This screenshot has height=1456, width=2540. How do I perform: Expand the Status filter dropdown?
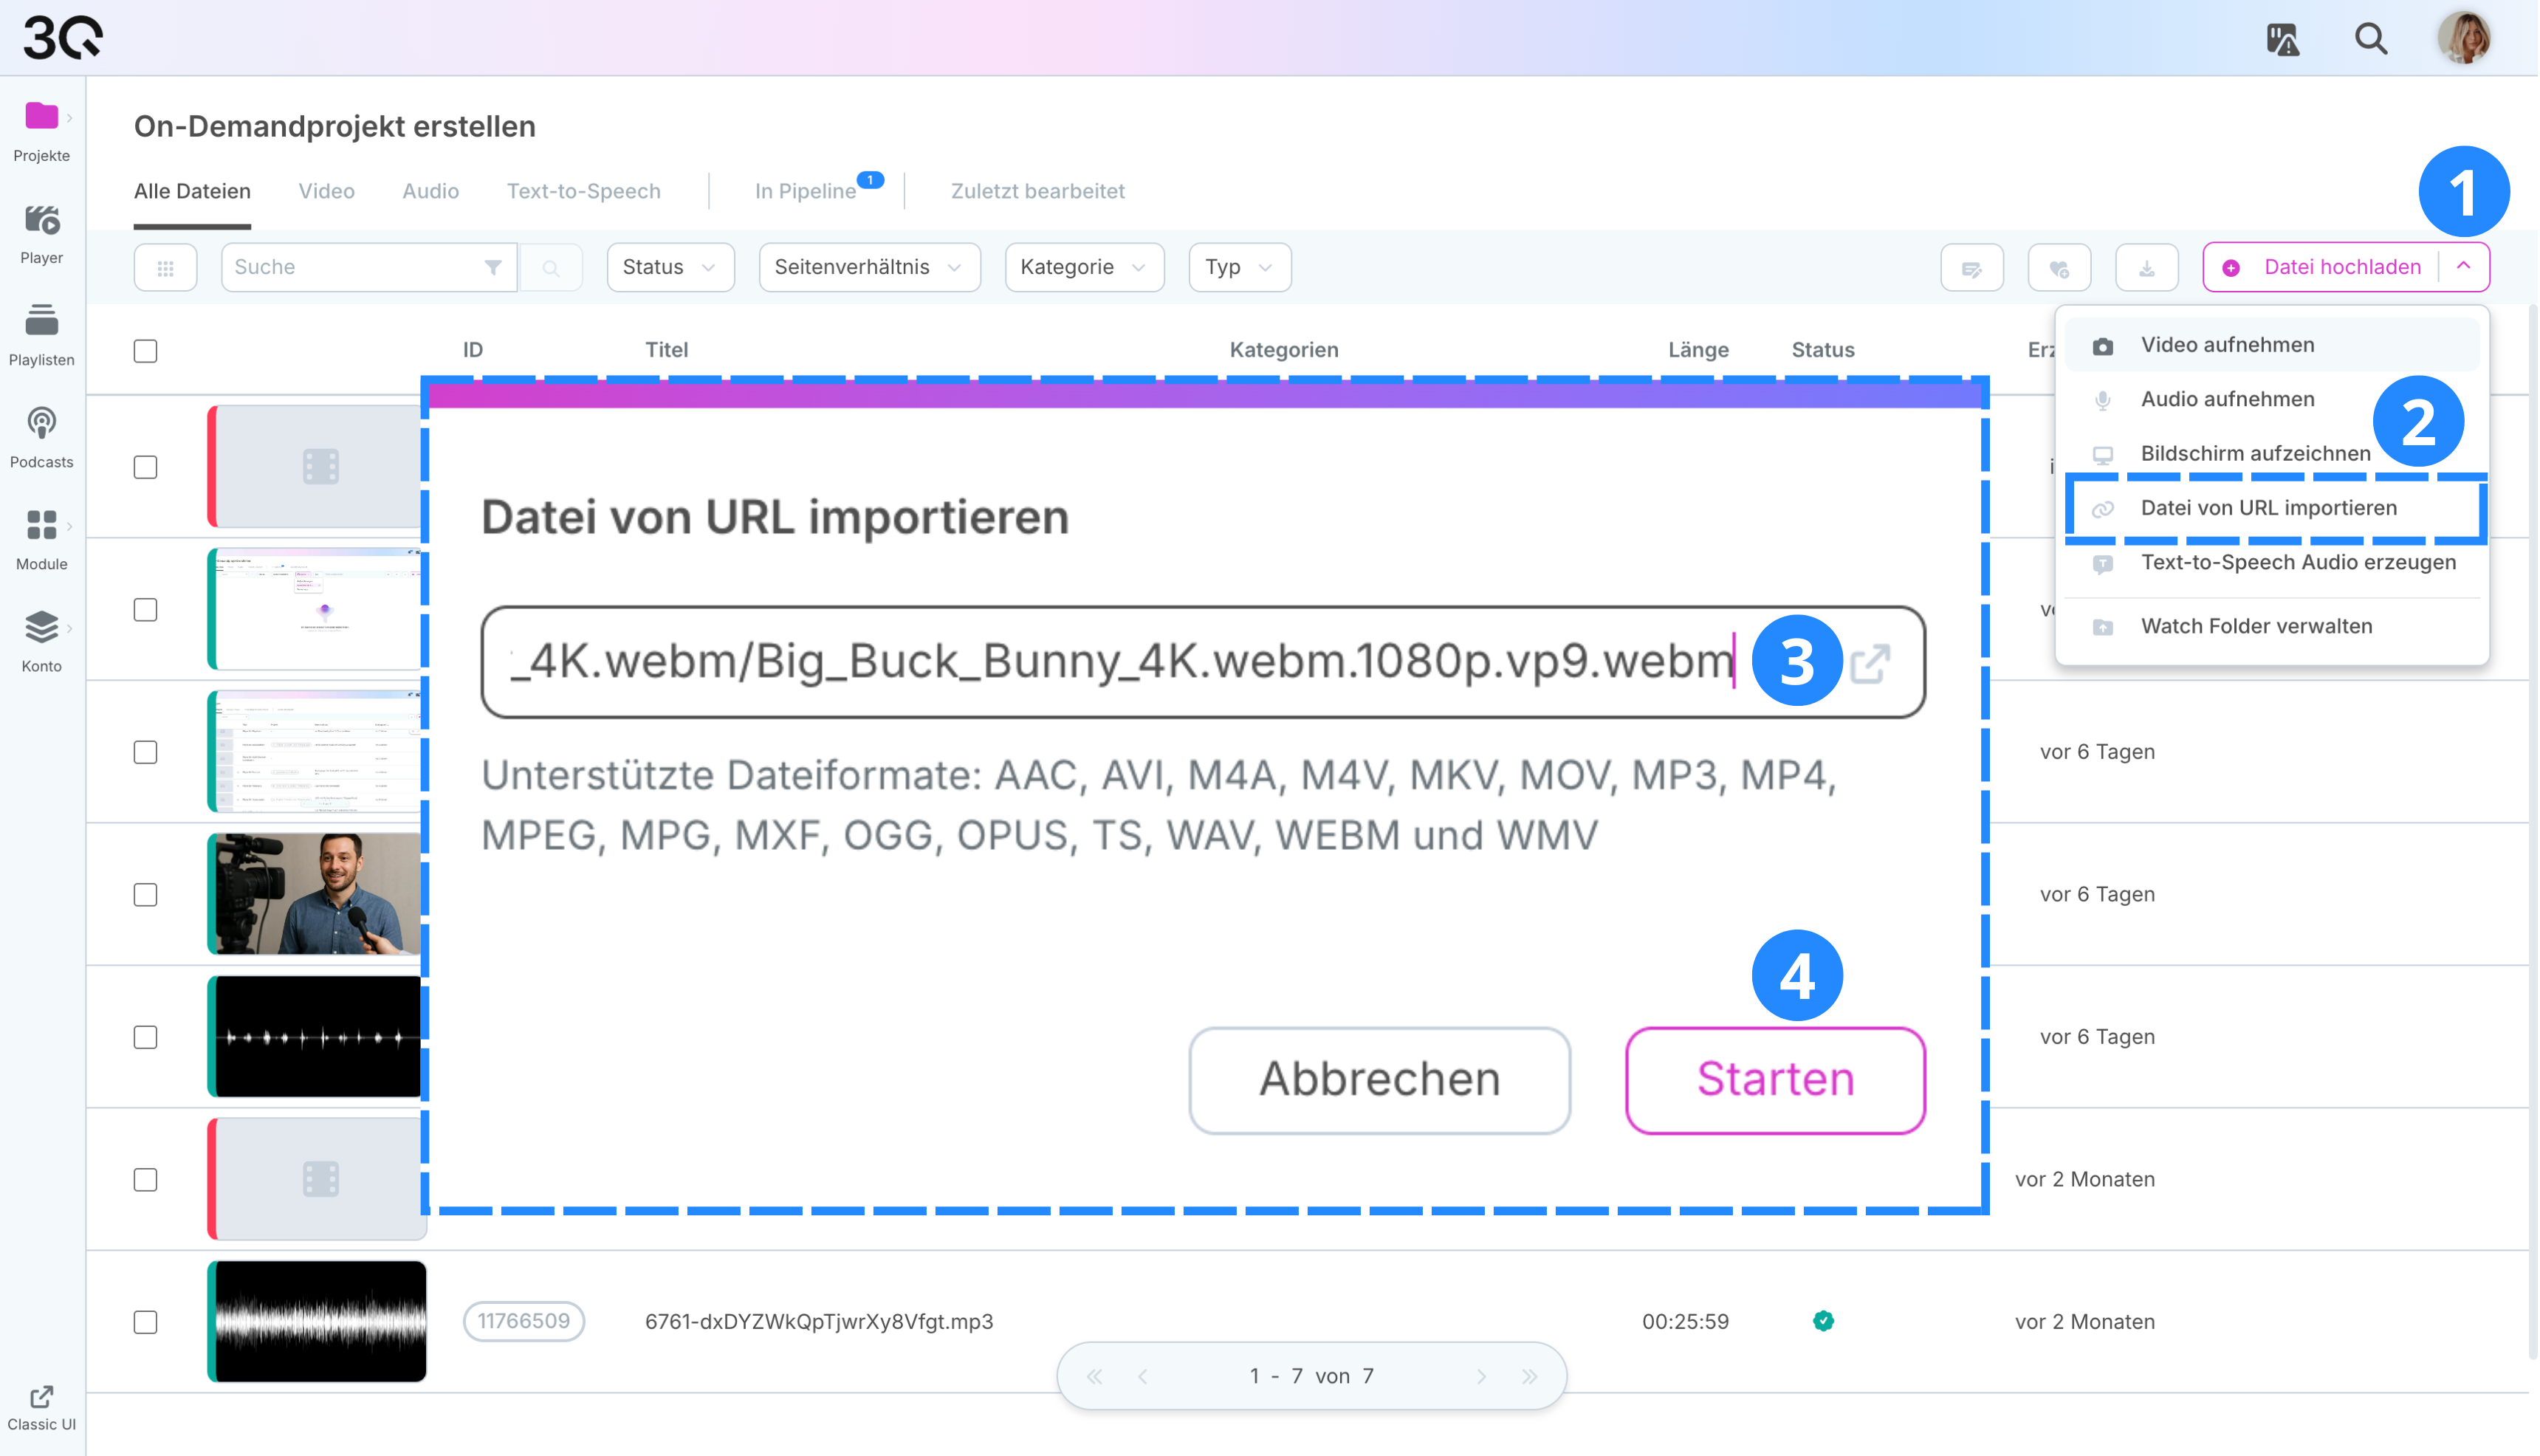pos(670,268)
